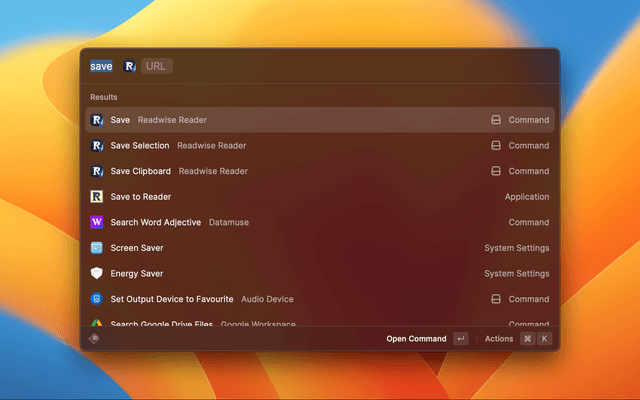The height and width of the screenshot is (400, 640).
Task: Click the URL argument field
Action: (x=156, y=66)
